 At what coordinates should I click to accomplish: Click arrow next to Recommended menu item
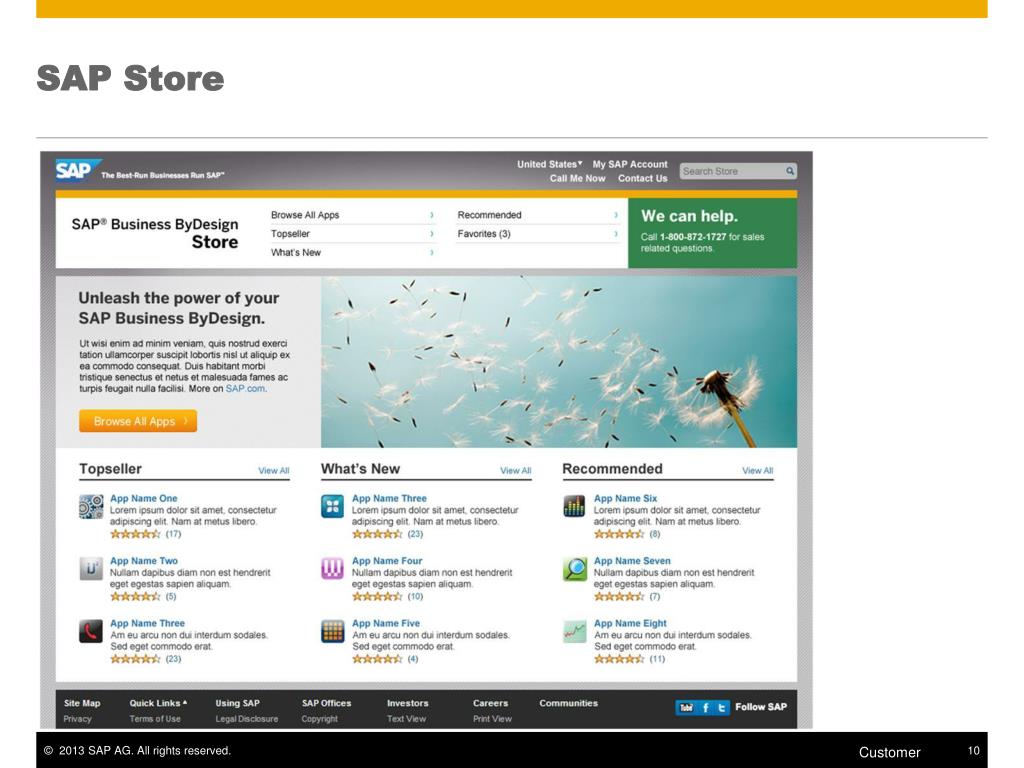click(x=616, y=215)
